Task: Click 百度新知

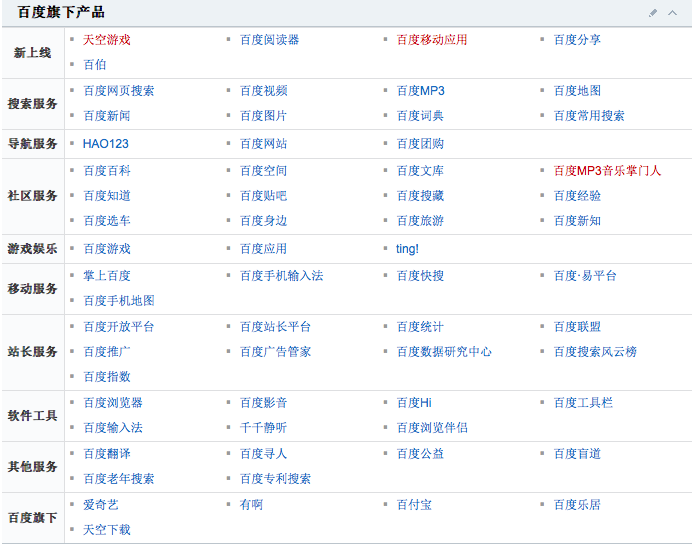Action: pos(577,221)
